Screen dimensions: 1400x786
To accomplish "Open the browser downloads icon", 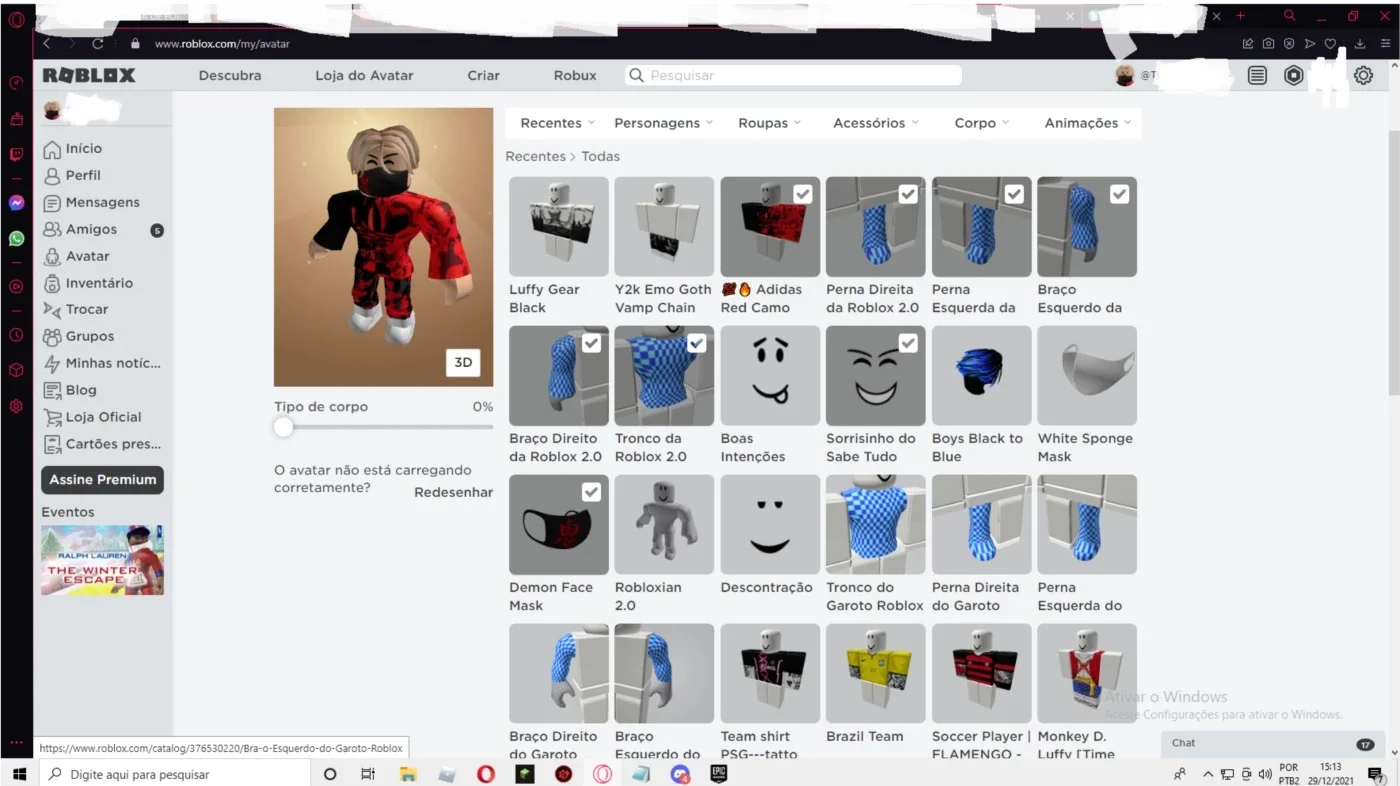I will click(1360, 44).
